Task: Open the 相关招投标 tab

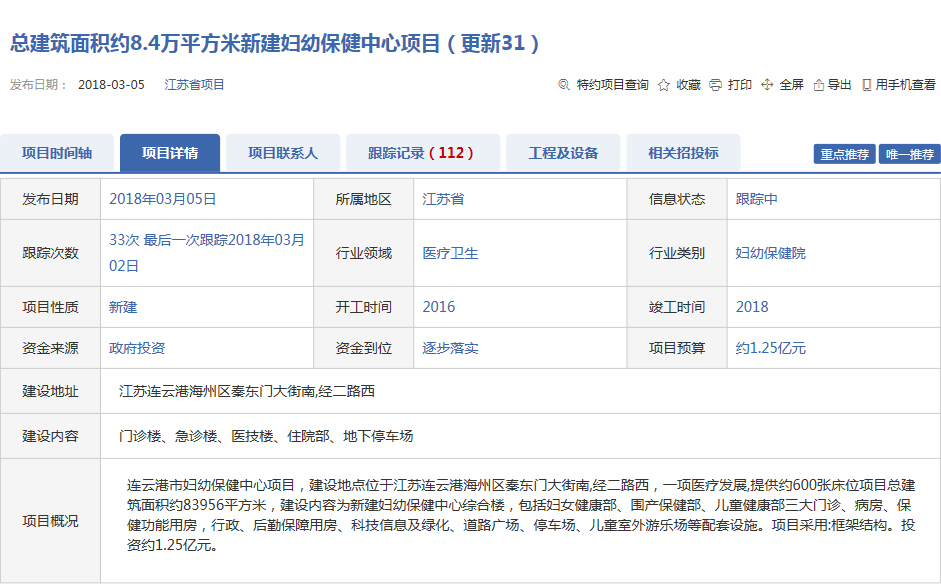Action: pos(683,153)
